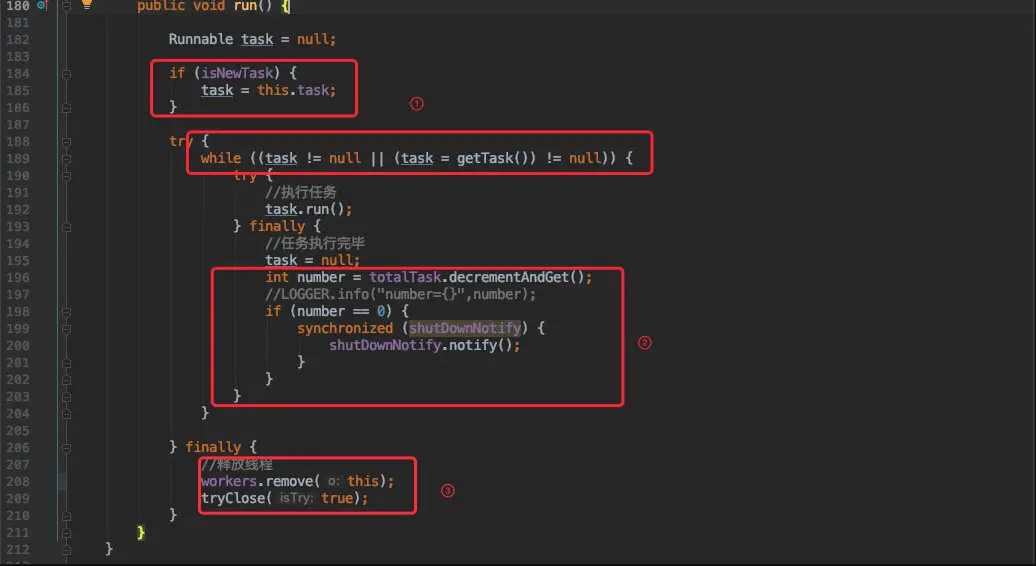Click fold end marker on line 210

coord(66,516)
